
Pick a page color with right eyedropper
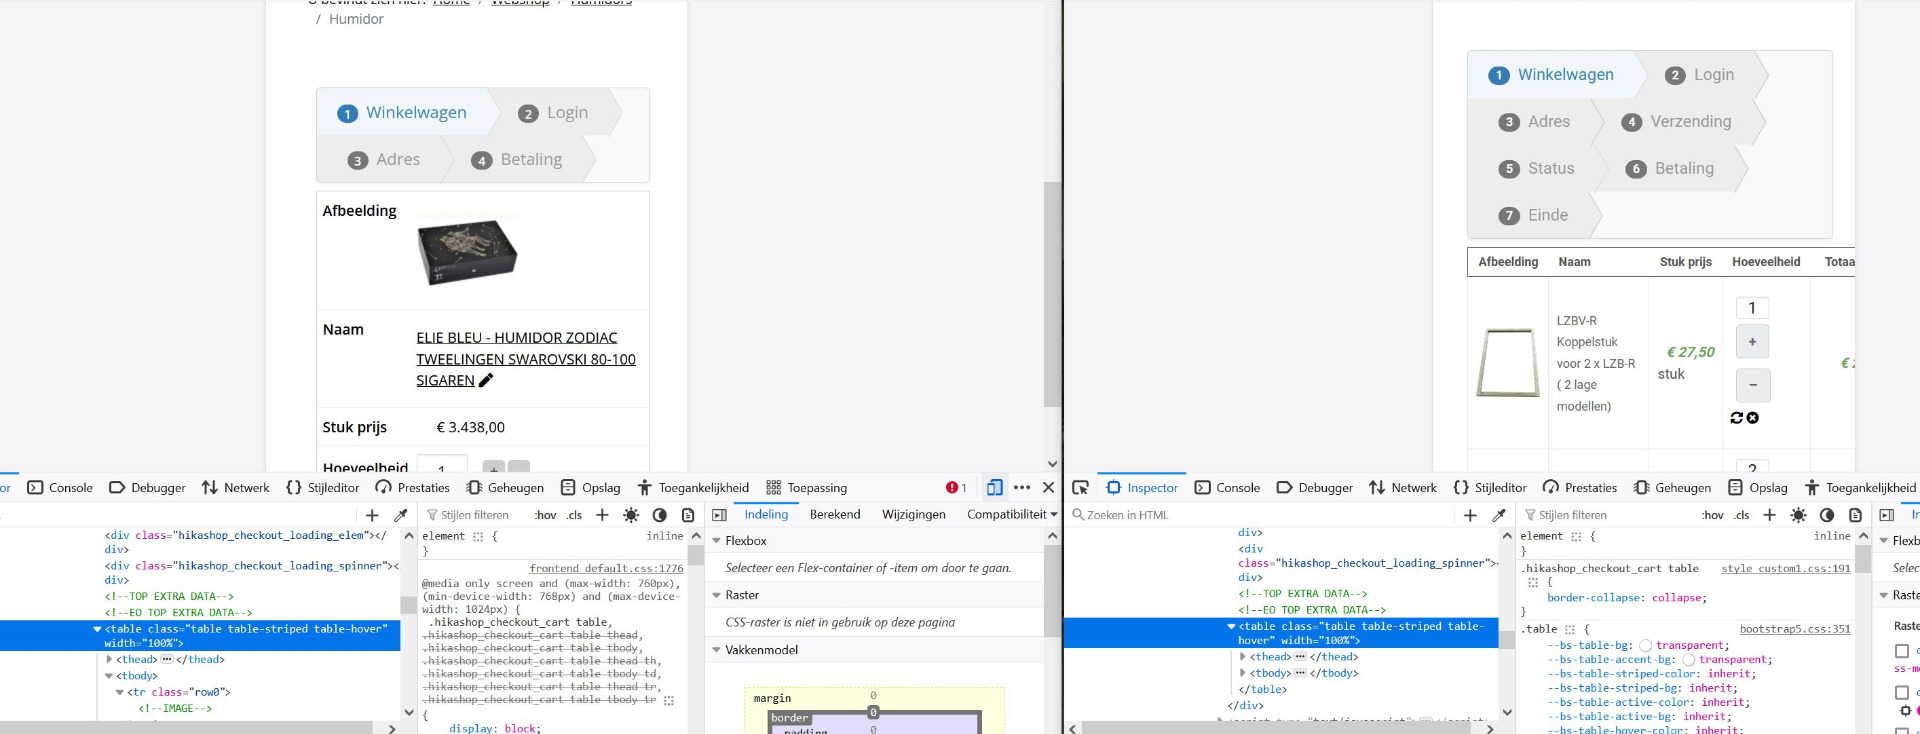tap(1498, 515)
